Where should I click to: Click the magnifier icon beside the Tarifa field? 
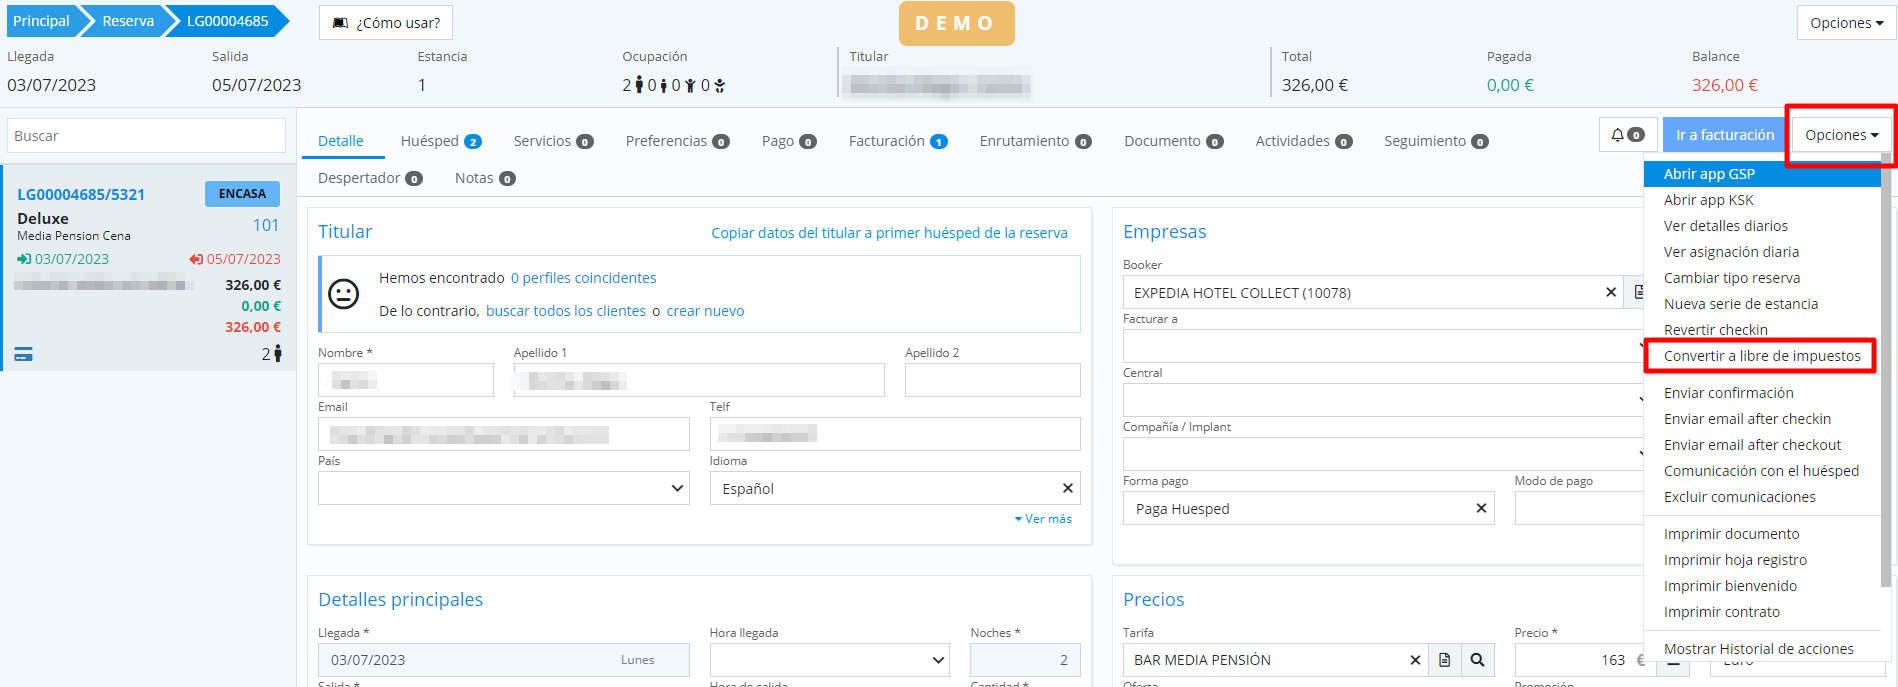1477,660
